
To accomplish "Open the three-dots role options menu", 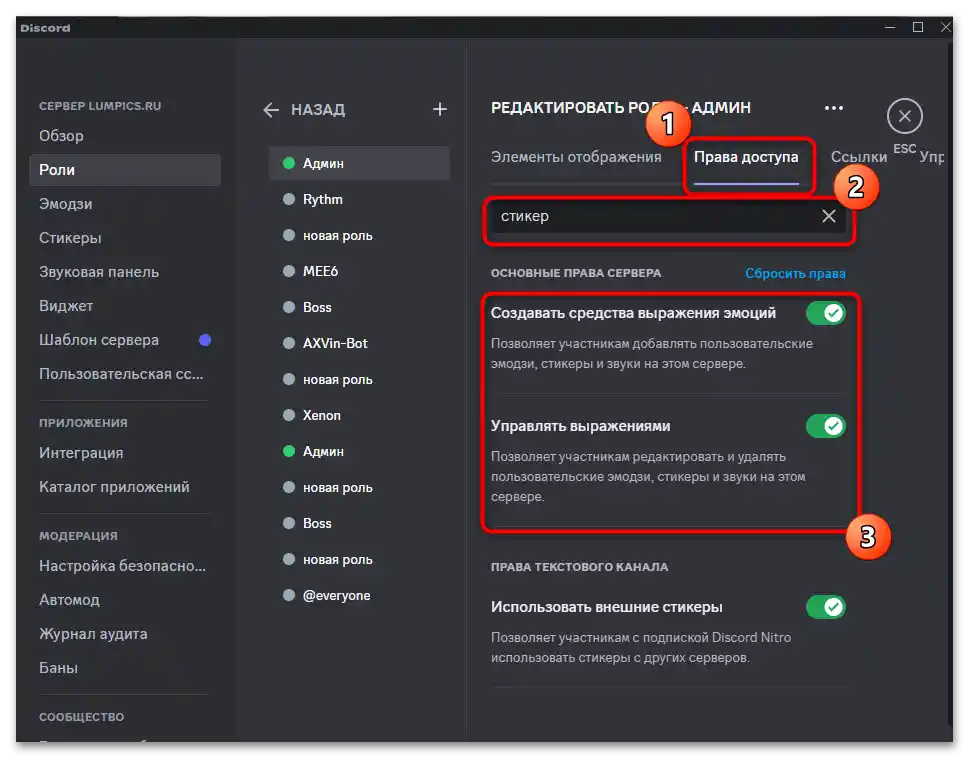I will click(x=833, y=108).
